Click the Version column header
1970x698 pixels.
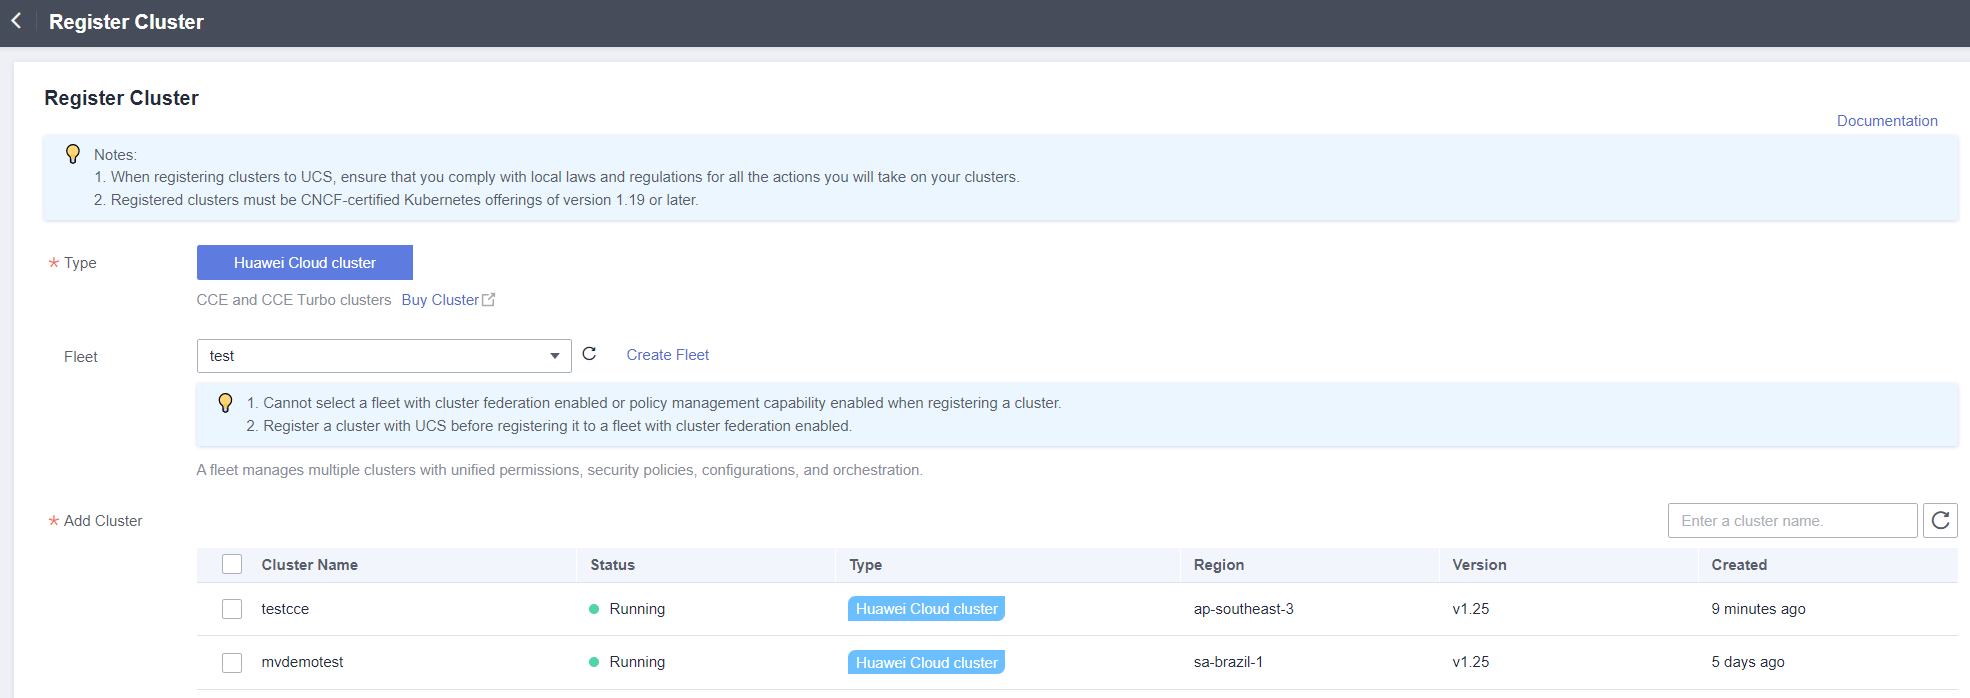coord(1479,565)
